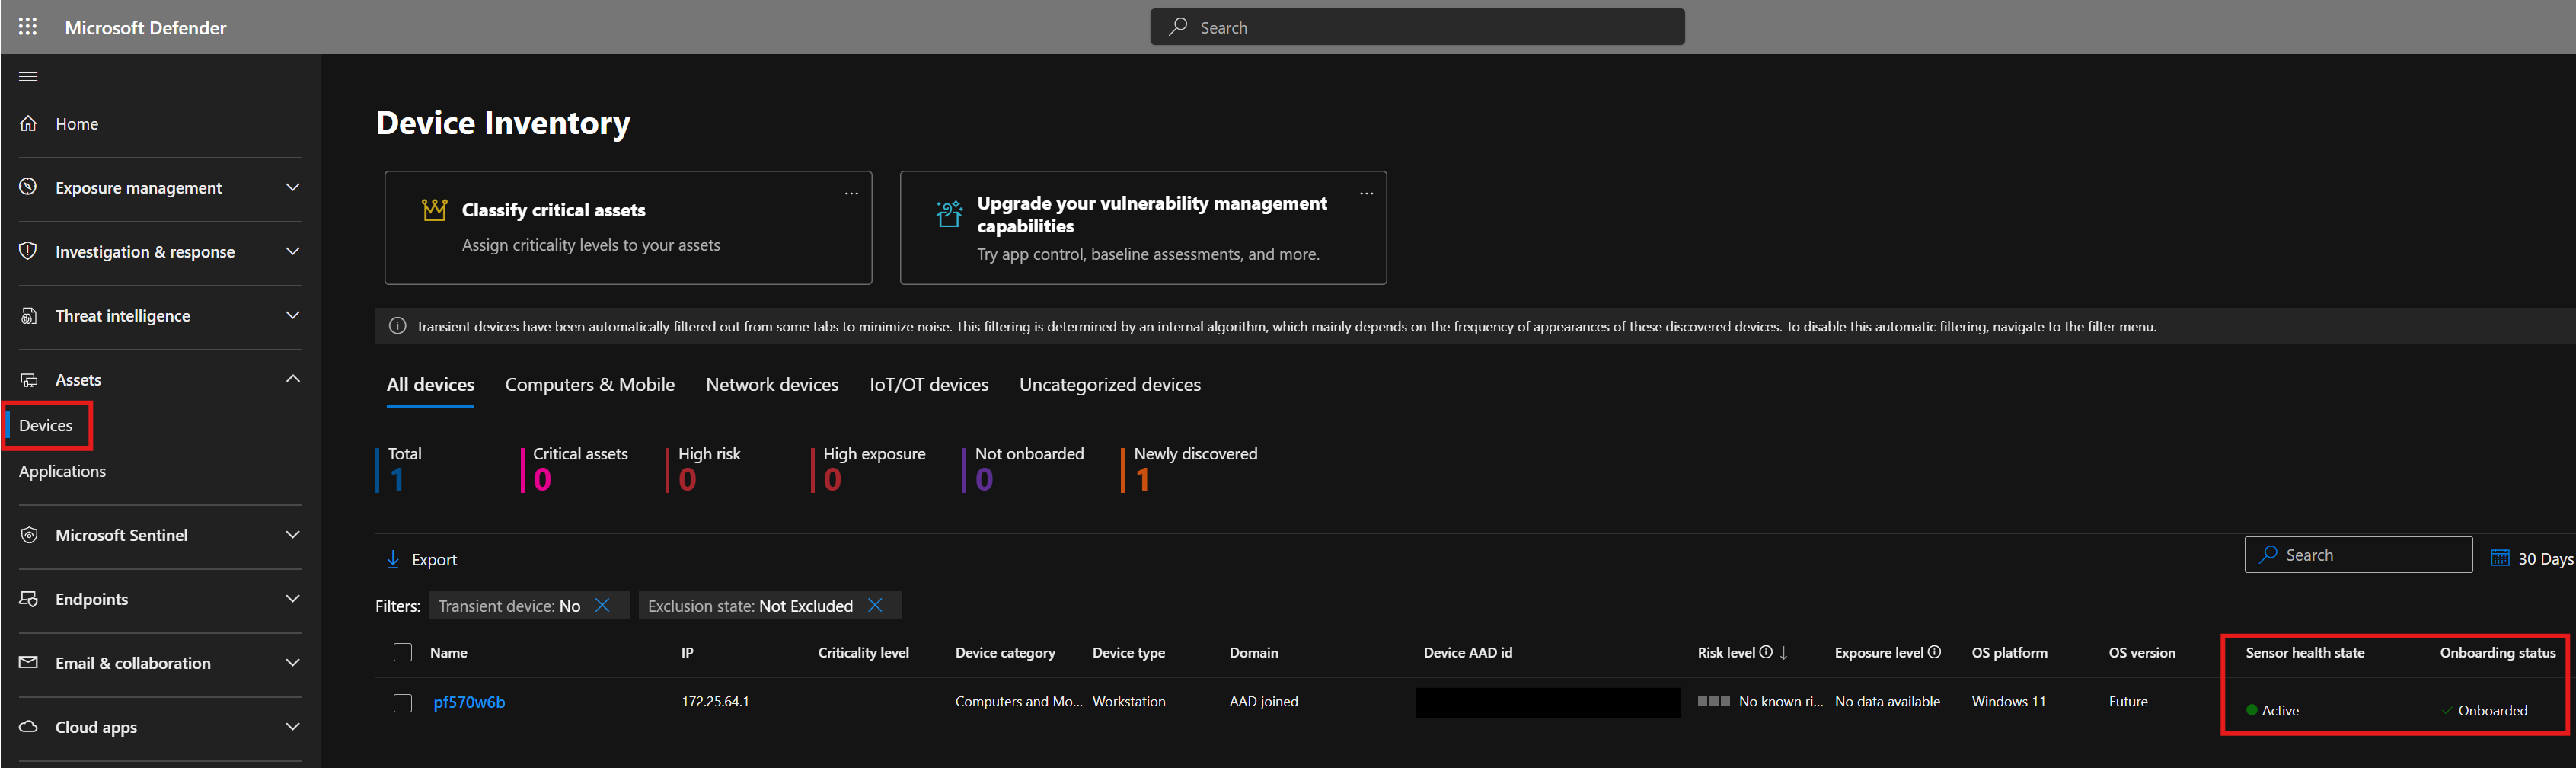Viewport: 2576px width, 768px height.
Task: Expand the Exposure management menu
Action: 292,187
